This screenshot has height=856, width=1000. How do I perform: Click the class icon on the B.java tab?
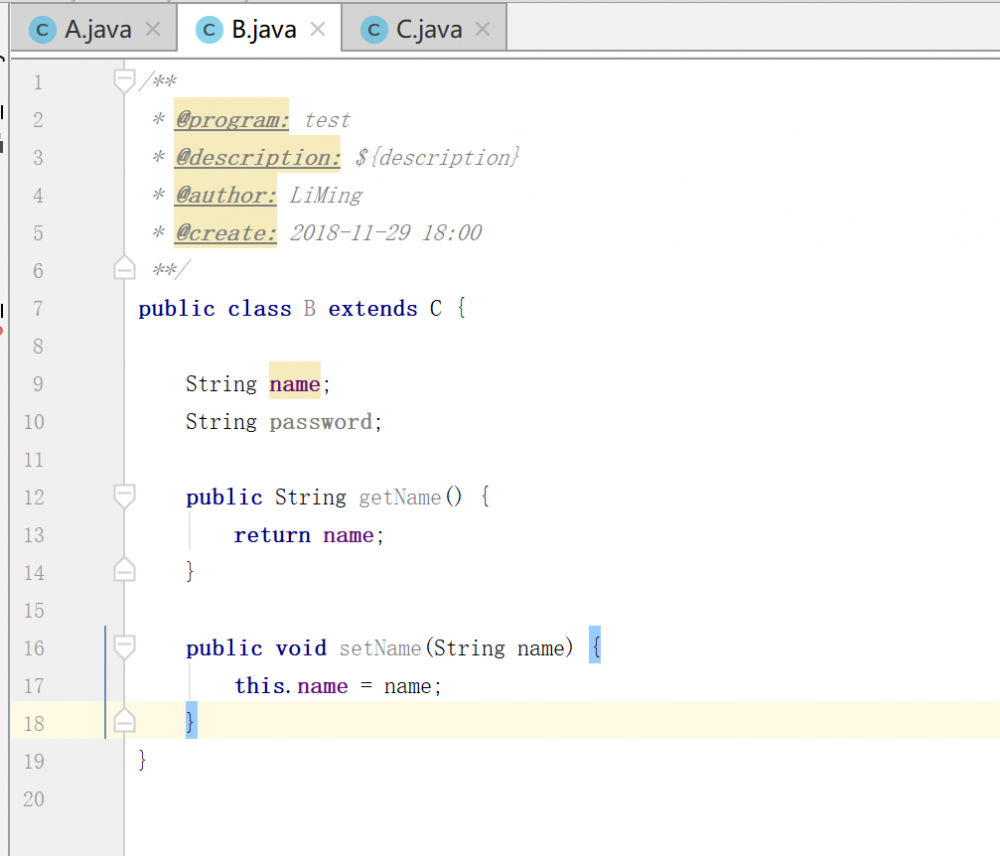click(x=208, y=29)
